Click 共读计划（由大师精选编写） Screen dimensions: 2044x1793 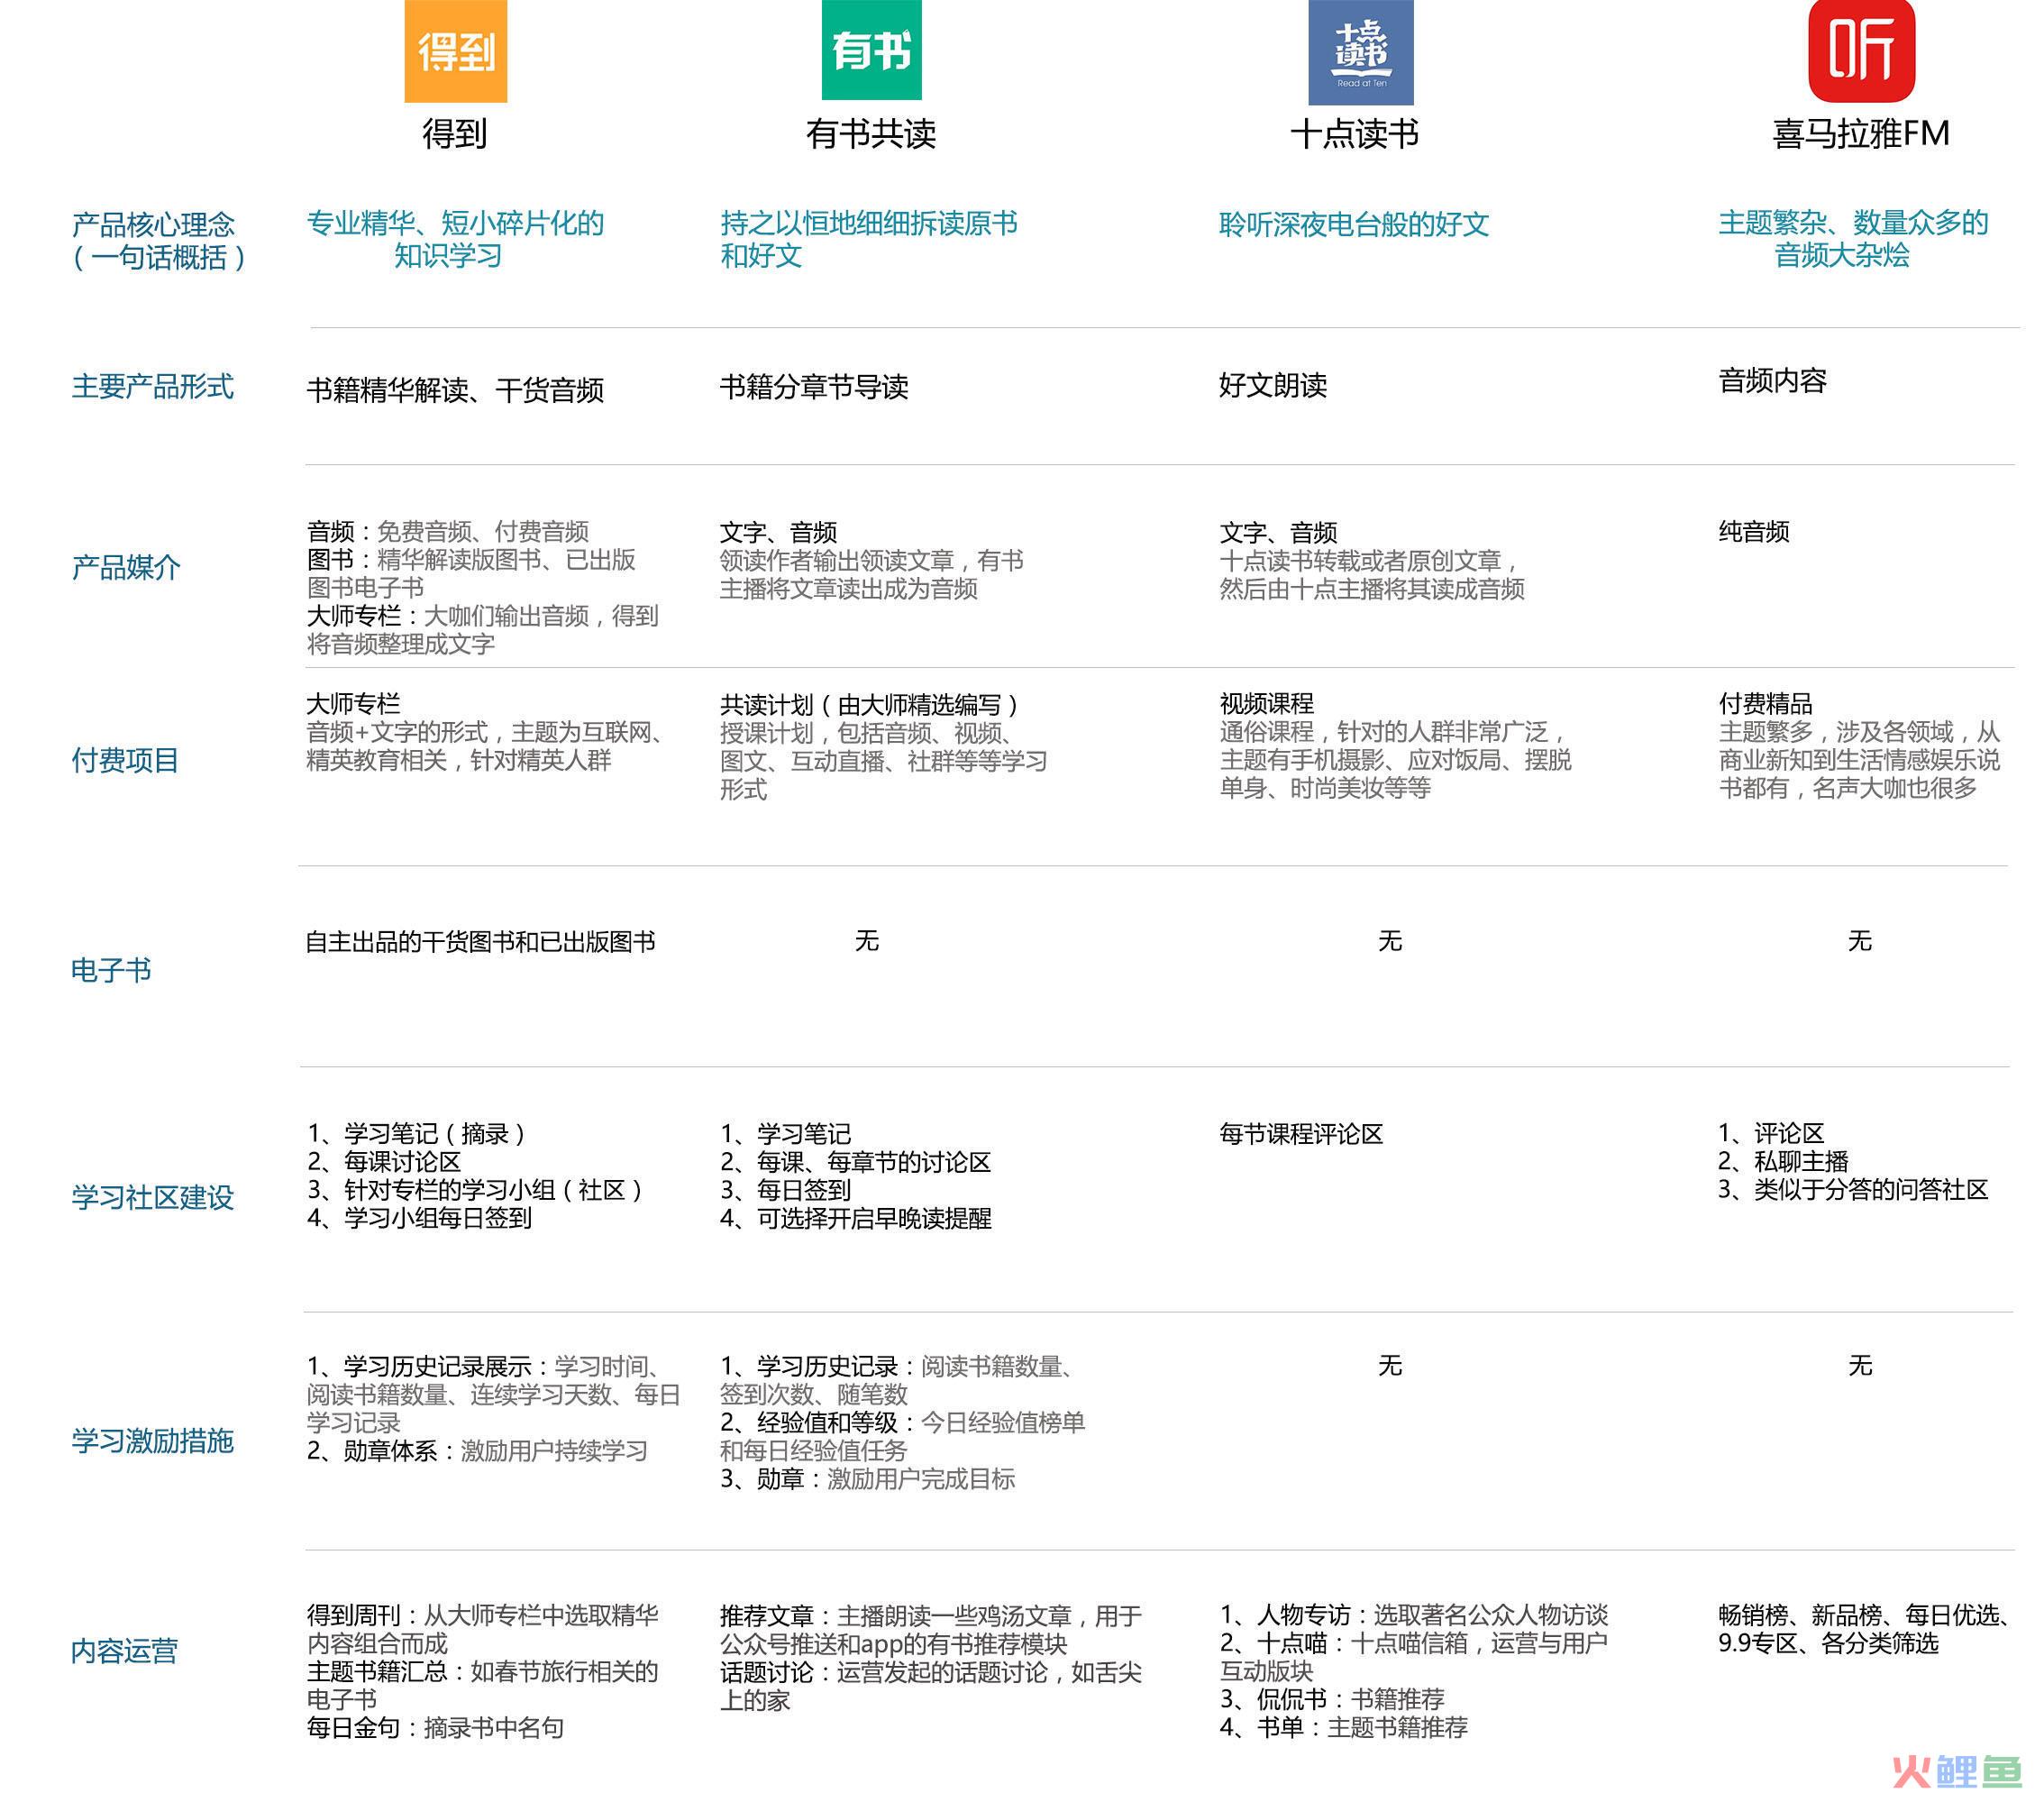(x=870, y=704)
